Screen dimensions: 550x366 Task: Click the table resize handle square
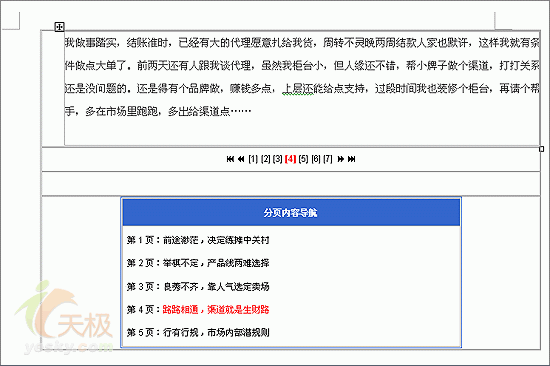tap(541, 149)
